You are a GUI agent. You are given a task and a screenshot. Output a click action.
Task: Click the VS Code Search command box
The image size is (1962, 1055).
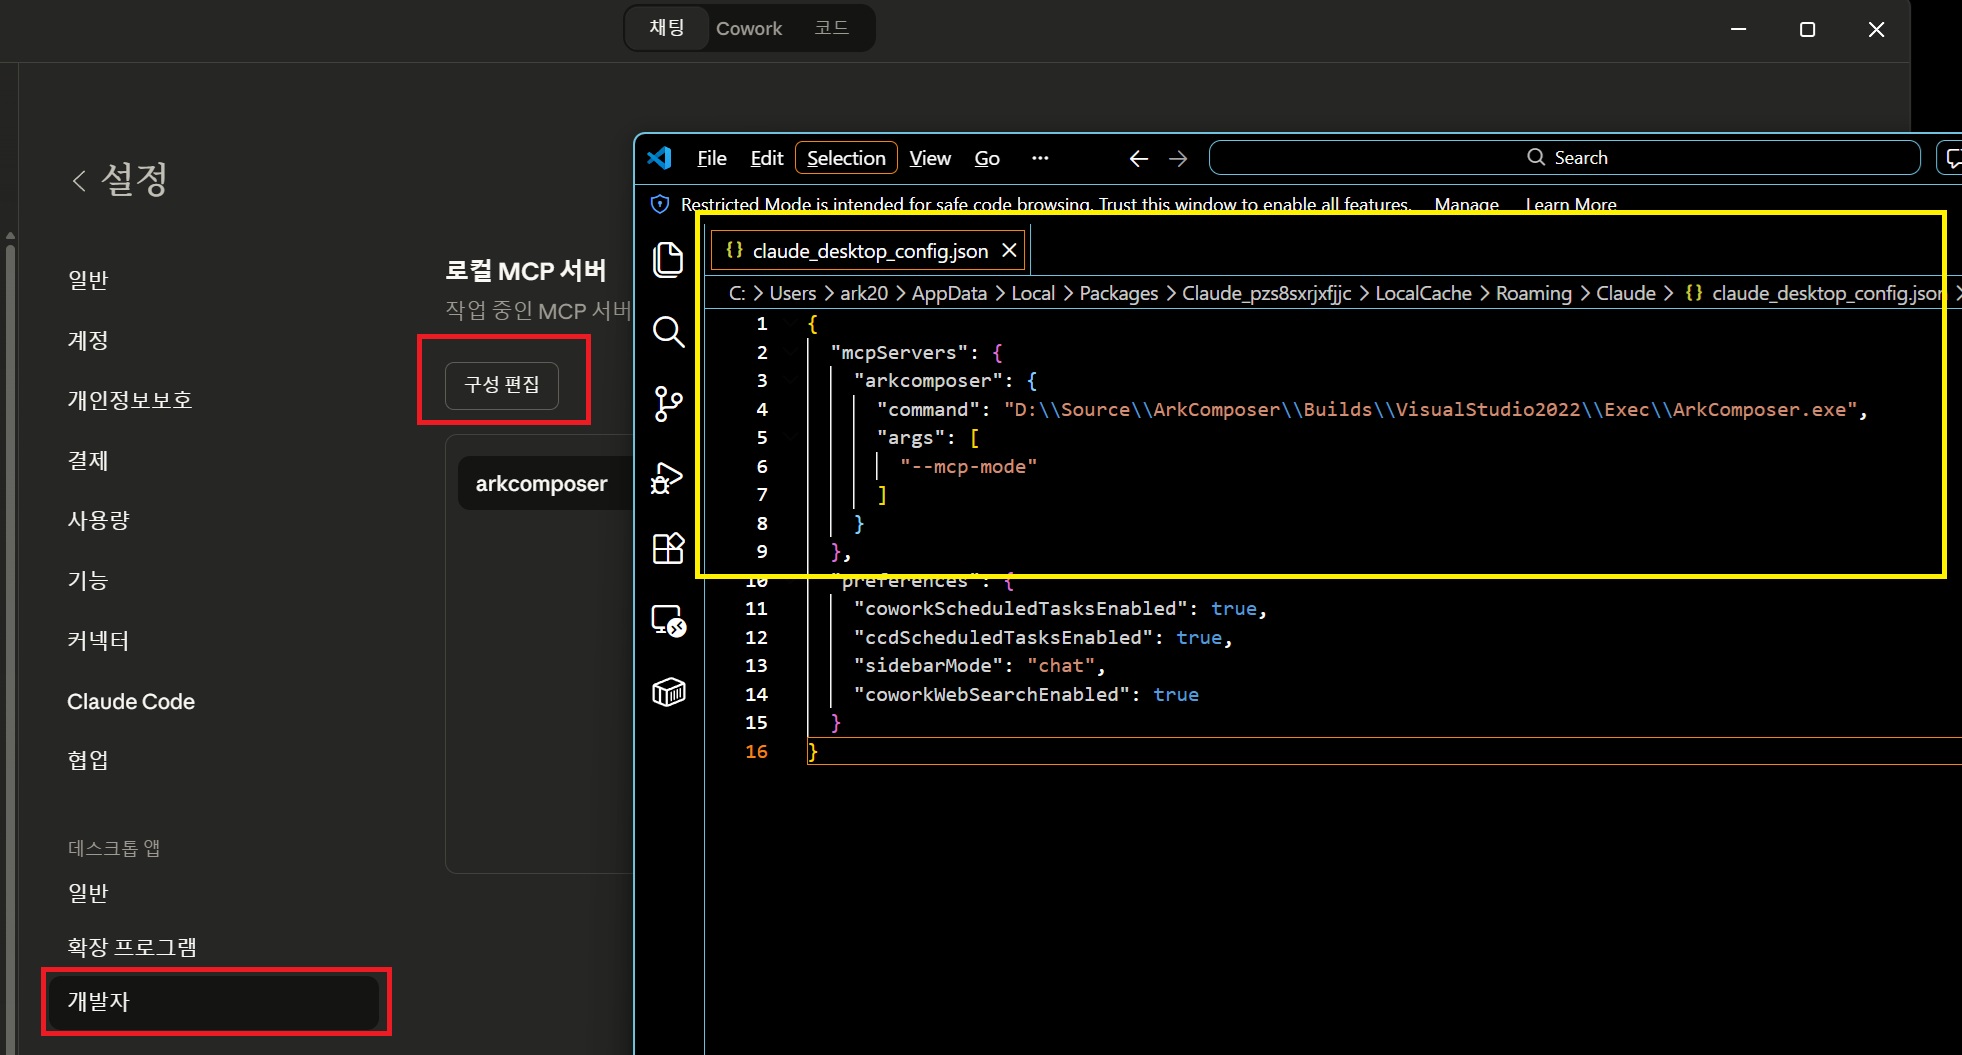pyautogui.click(x=1565, y=157)
